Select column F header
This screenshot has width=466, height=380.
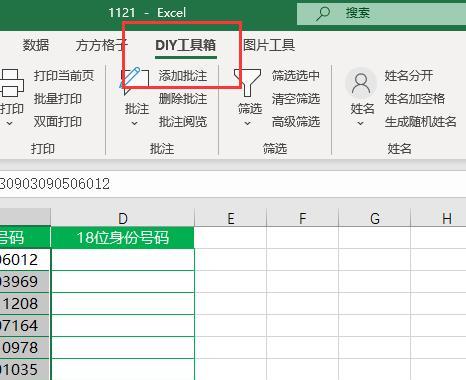[303, 218]
